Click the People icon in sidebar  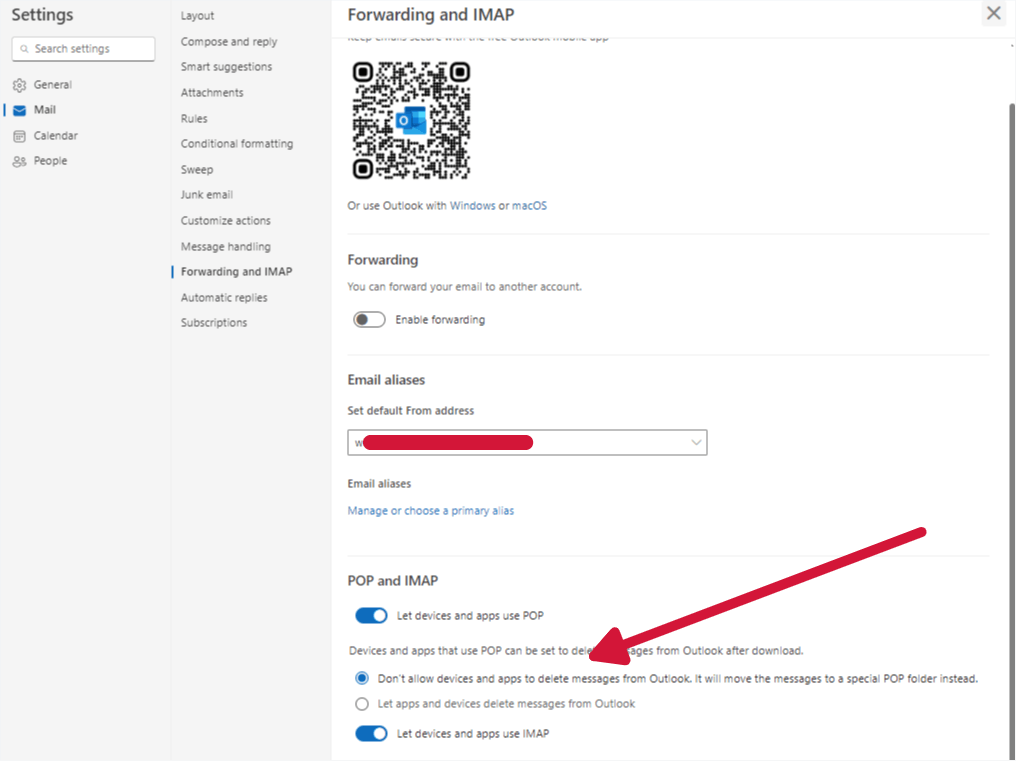pos(19,161)
